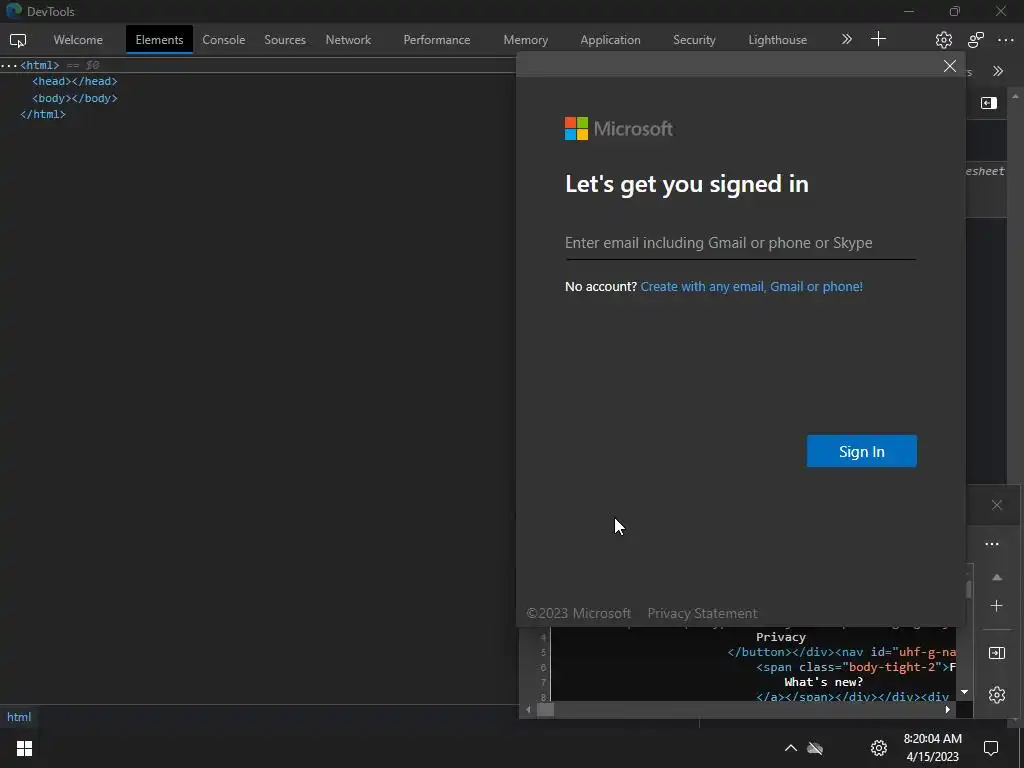This screenshot has width=1024, height=768.
Task: Open the notification center icon
Action: coord(991,748)
